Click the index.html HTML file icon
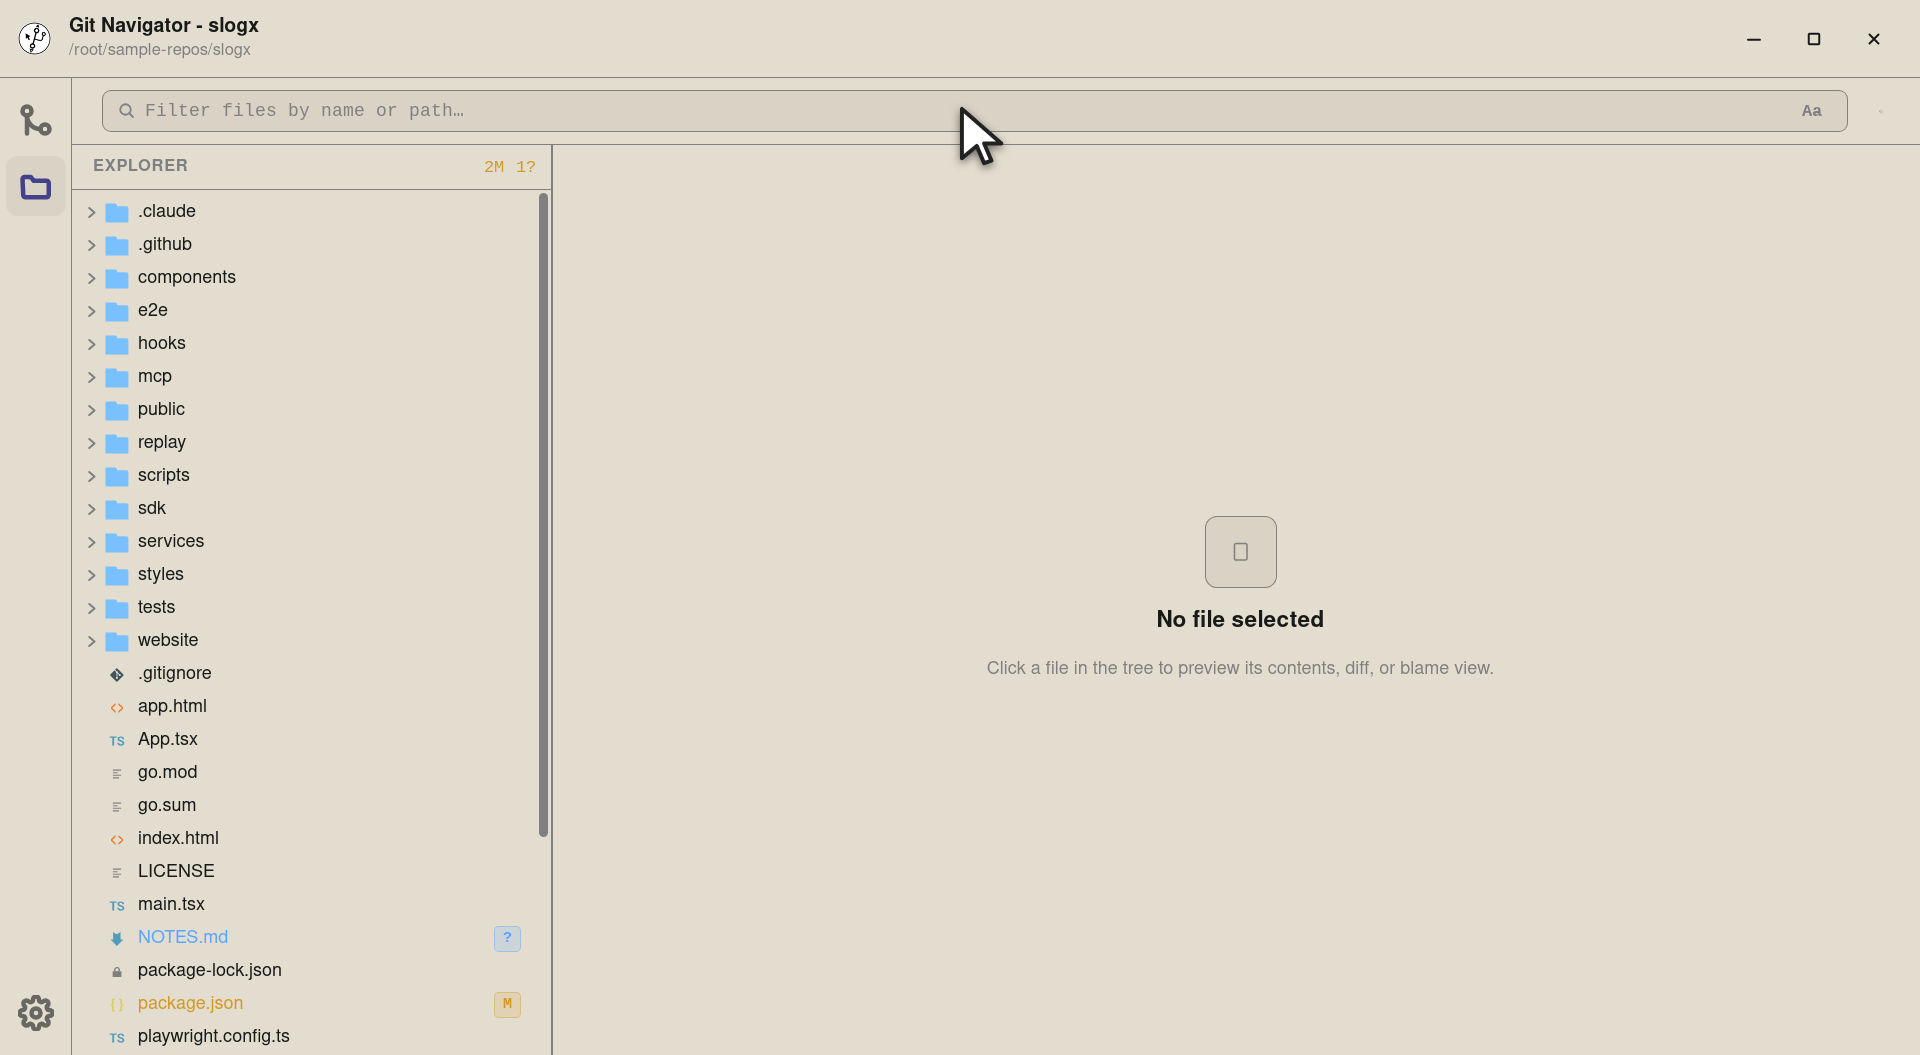The image size is (1920, 1055). point(117,839)
